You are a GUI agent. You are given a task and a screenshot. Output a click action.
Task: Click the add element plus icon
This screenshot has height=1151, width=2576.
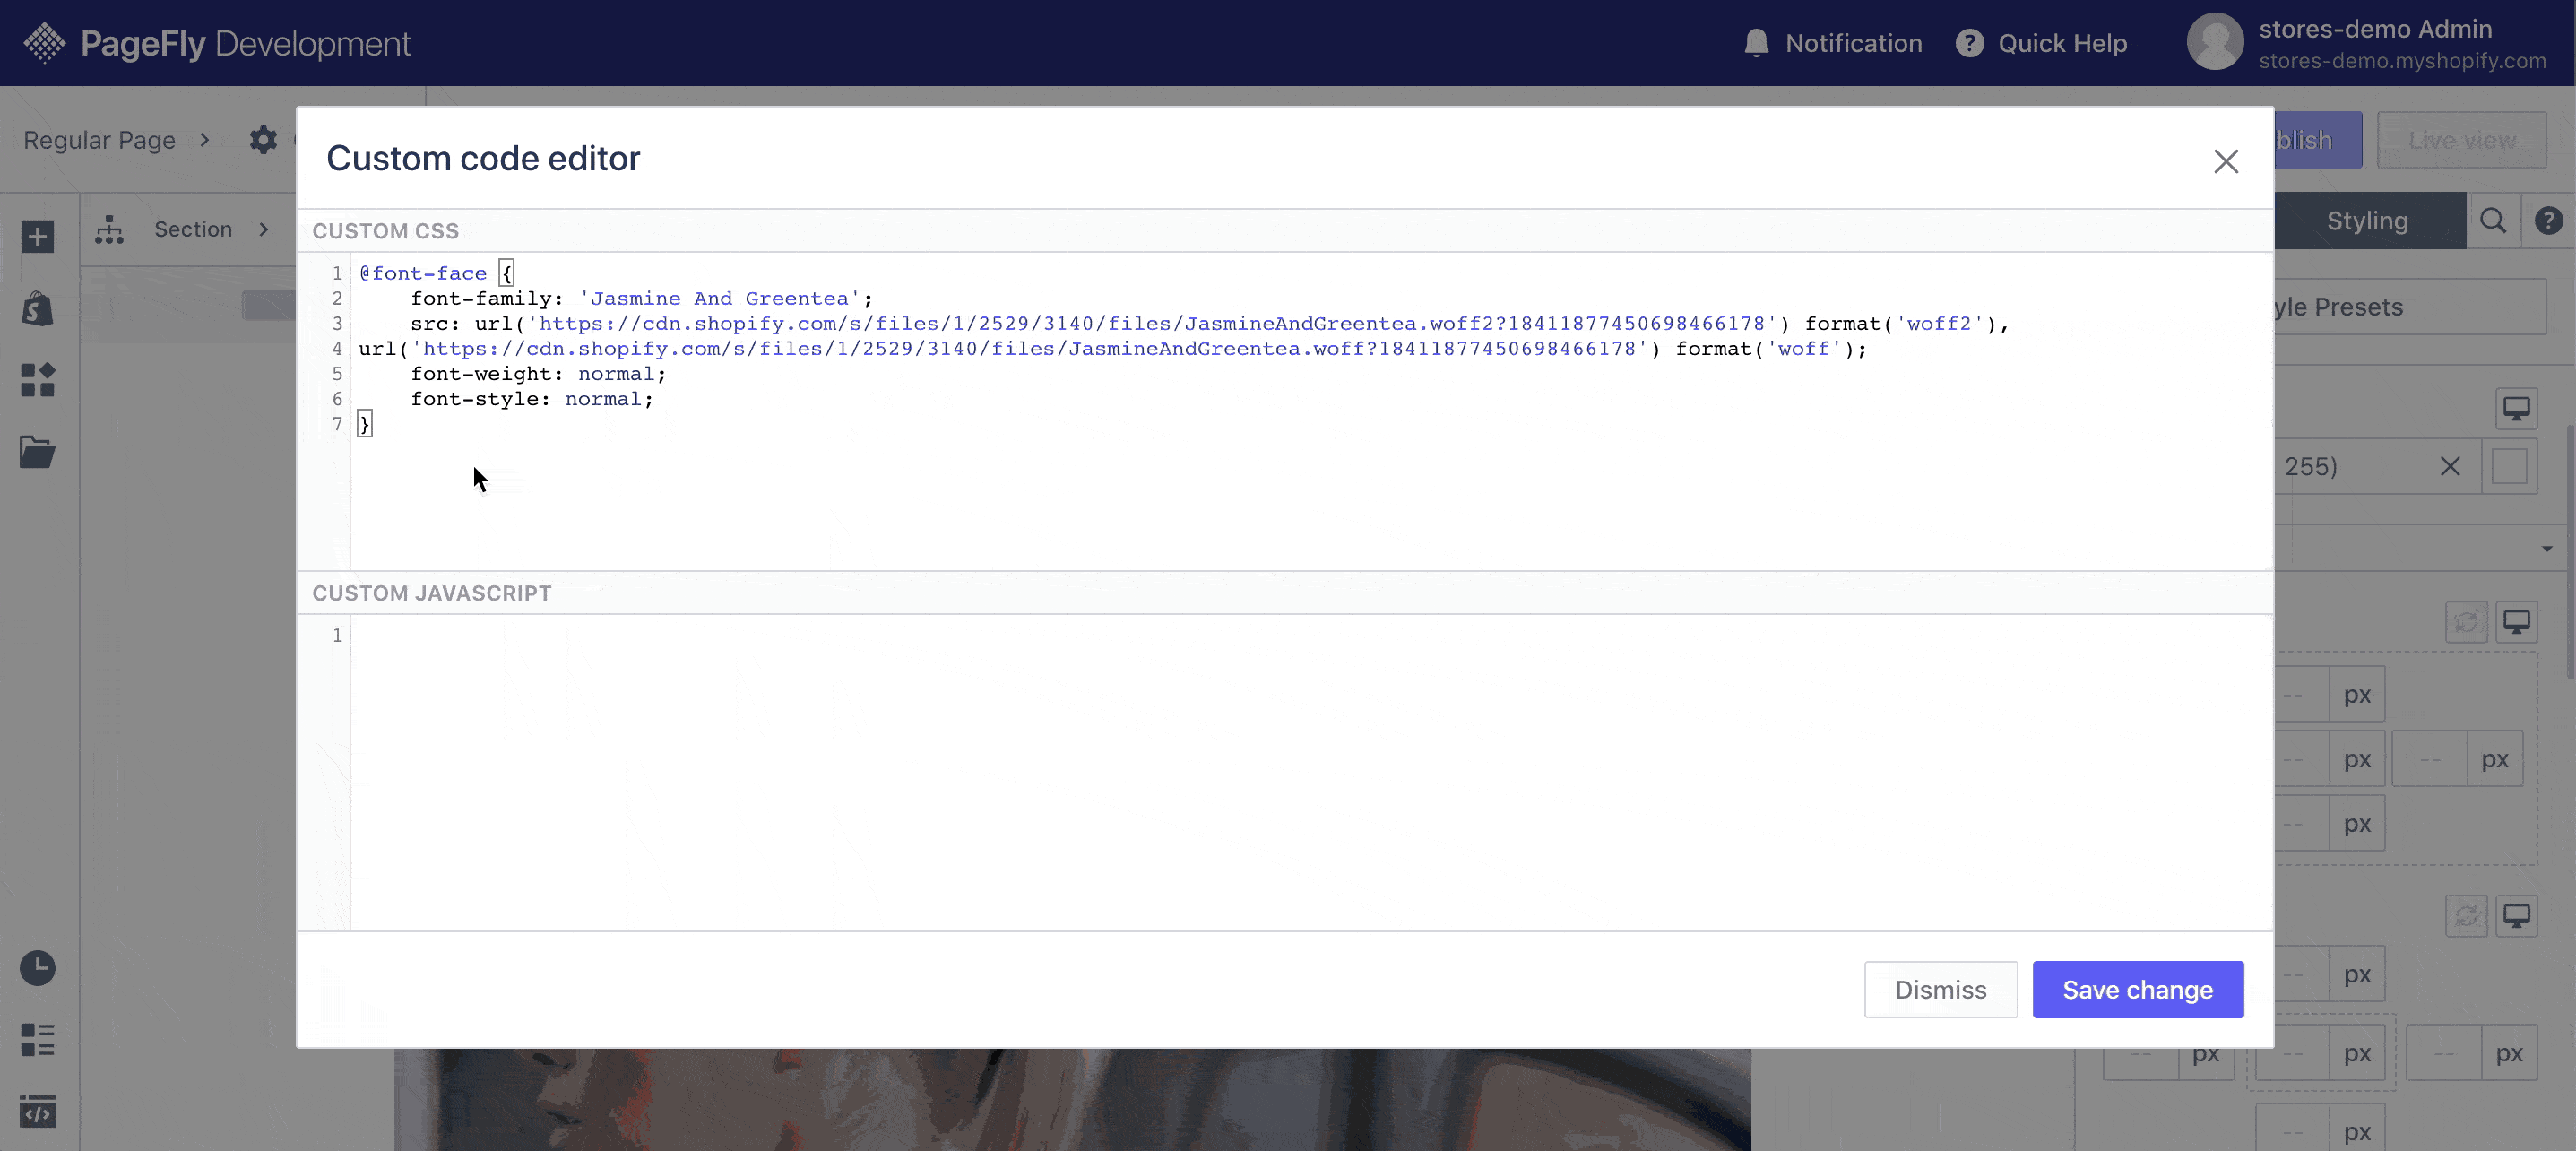(38, 237)
